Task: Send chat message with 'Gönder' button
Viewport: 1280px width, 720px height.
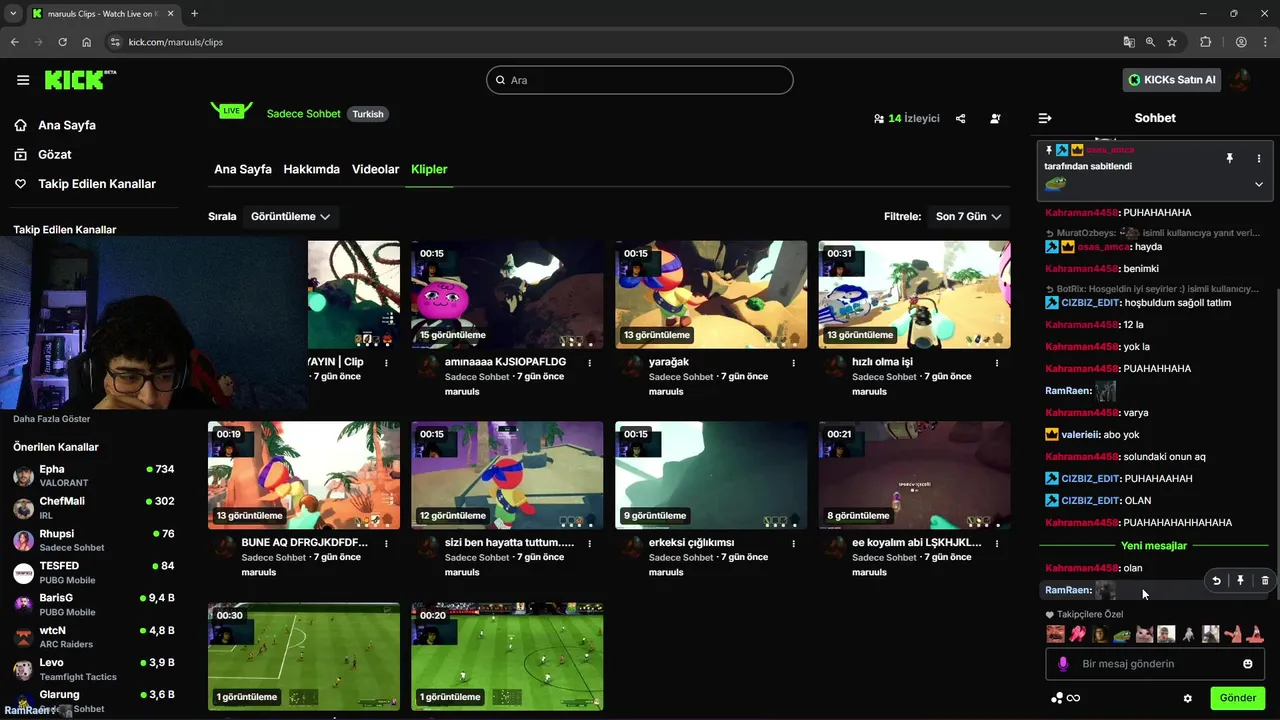Action: pyautogui.click(x=1238, y=698)
